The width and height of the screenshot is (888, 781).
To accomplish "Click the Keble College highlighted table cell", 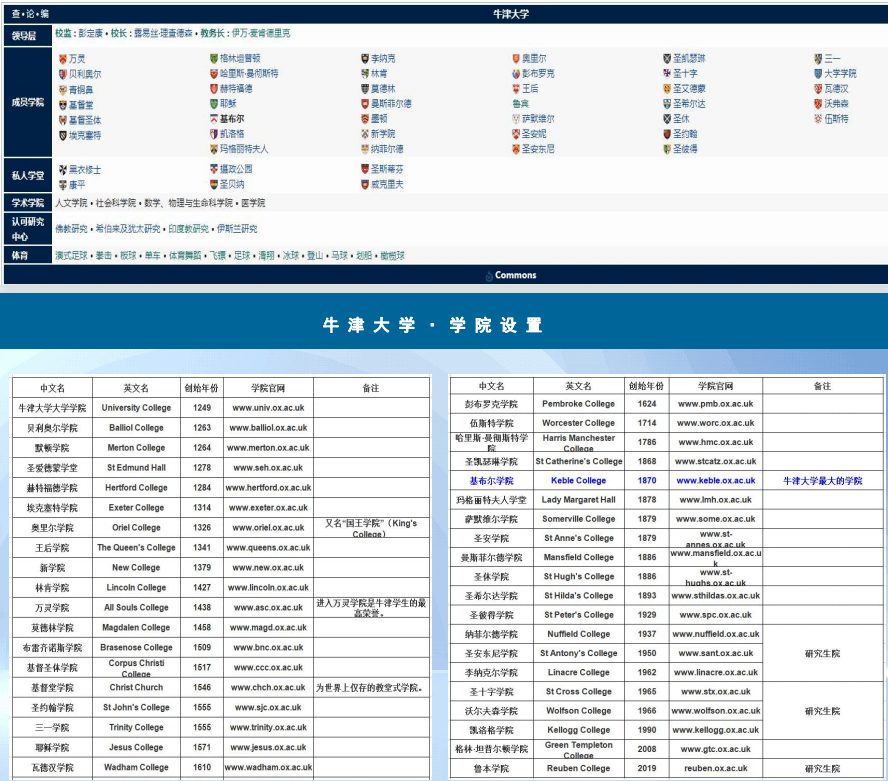I will 578,481.
